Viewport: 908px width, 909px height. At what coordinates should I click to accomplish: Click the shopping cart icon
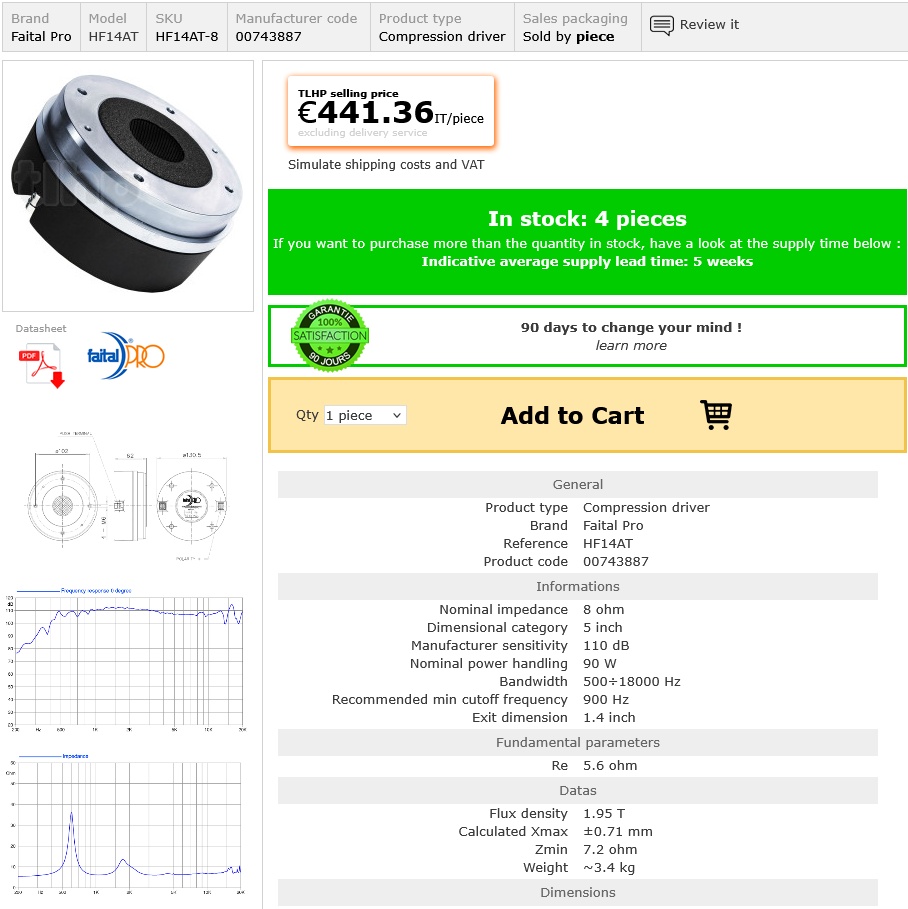[x=716, y=415]
